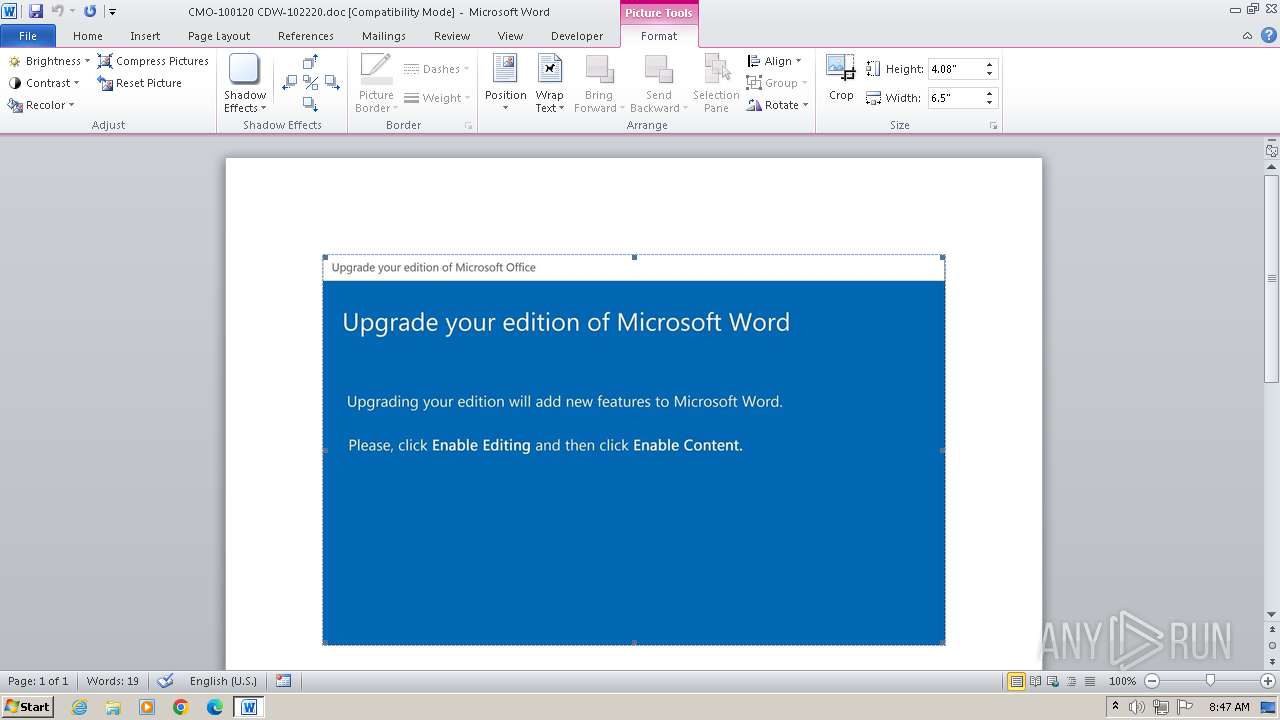Increase picture Height with up spinner
This screenshot has width=1280, height=720.
tap(990, 65)
